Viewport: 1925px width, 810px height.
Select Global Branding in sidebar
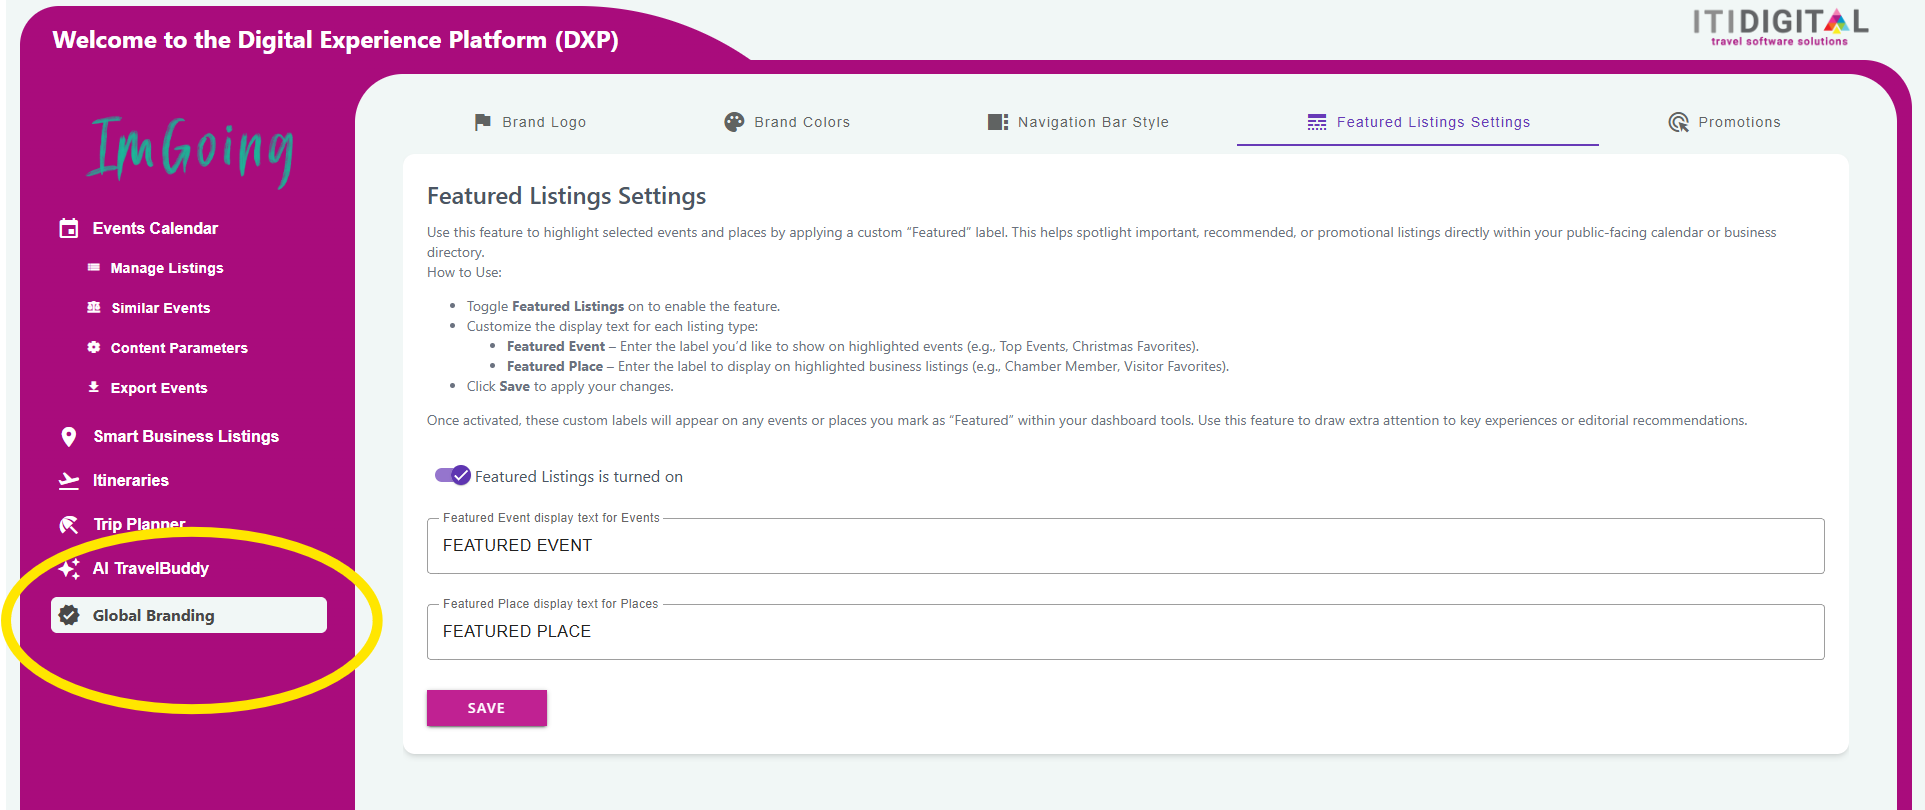[x=189, y=615]
